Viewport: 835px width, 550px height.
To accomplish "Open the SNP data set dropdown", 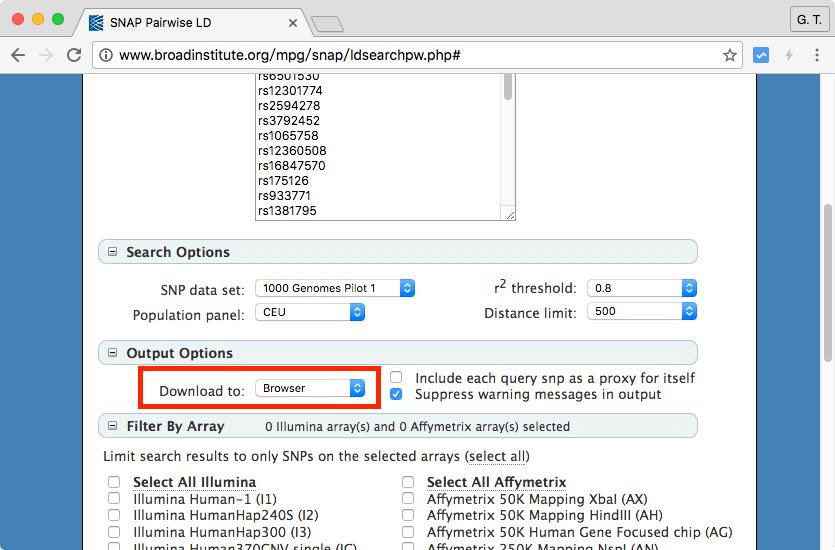I will [334, 288].
